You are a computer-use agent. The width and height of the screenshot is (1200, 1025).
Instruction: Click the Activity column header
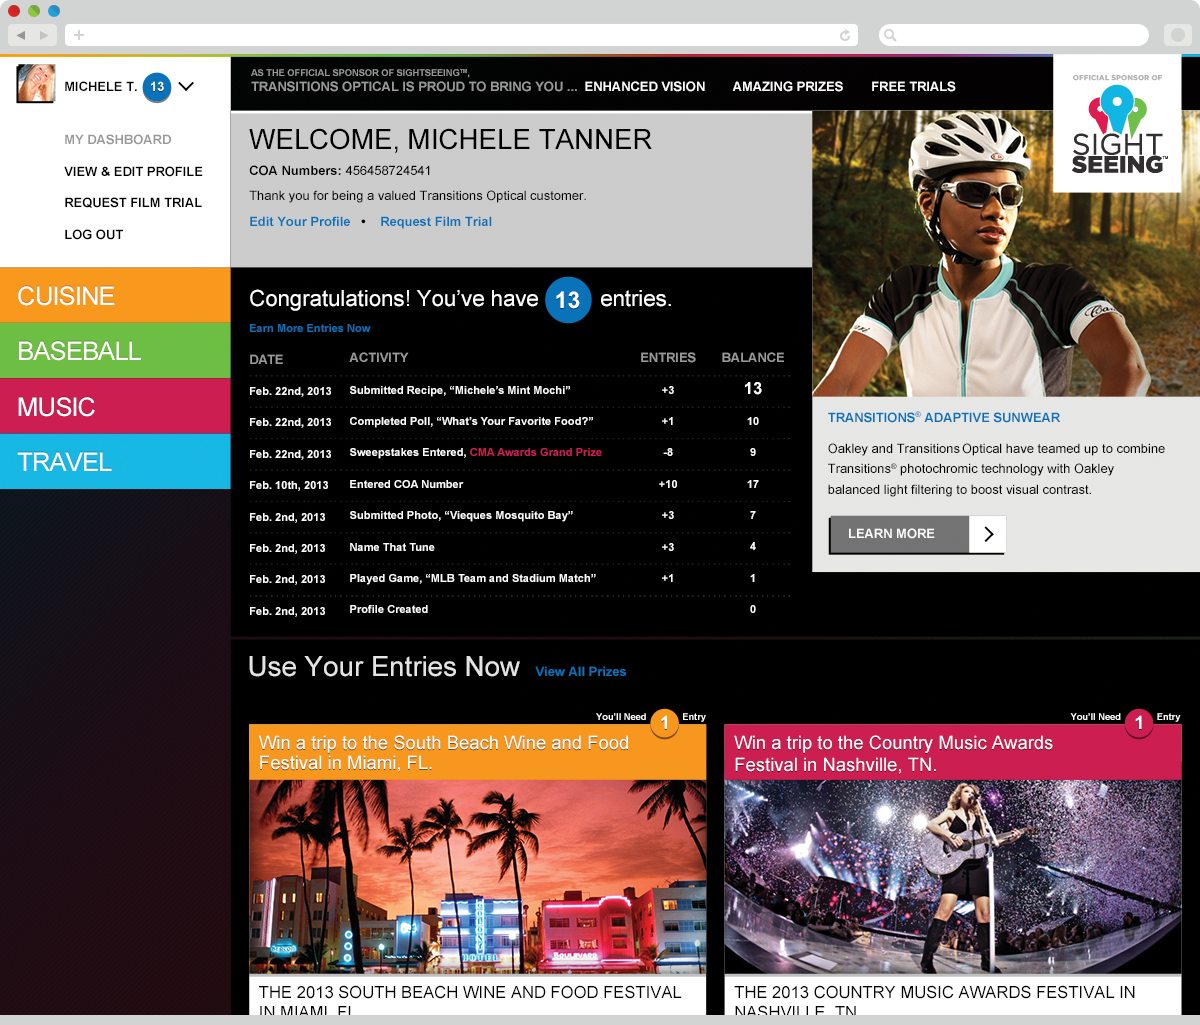tap(379, 357)
